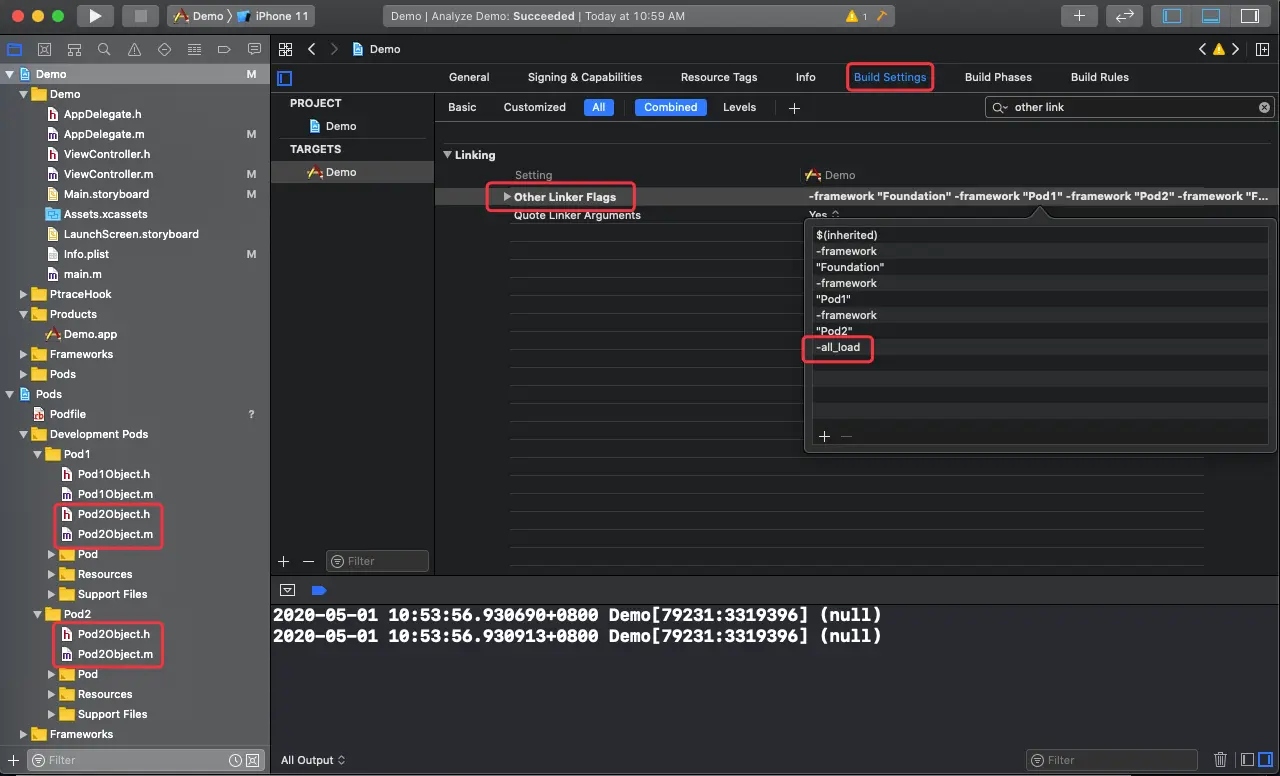This screenshot has width=1280, height=776.
Task: Select the -all_load flag row
Action: click(1040, 347)
